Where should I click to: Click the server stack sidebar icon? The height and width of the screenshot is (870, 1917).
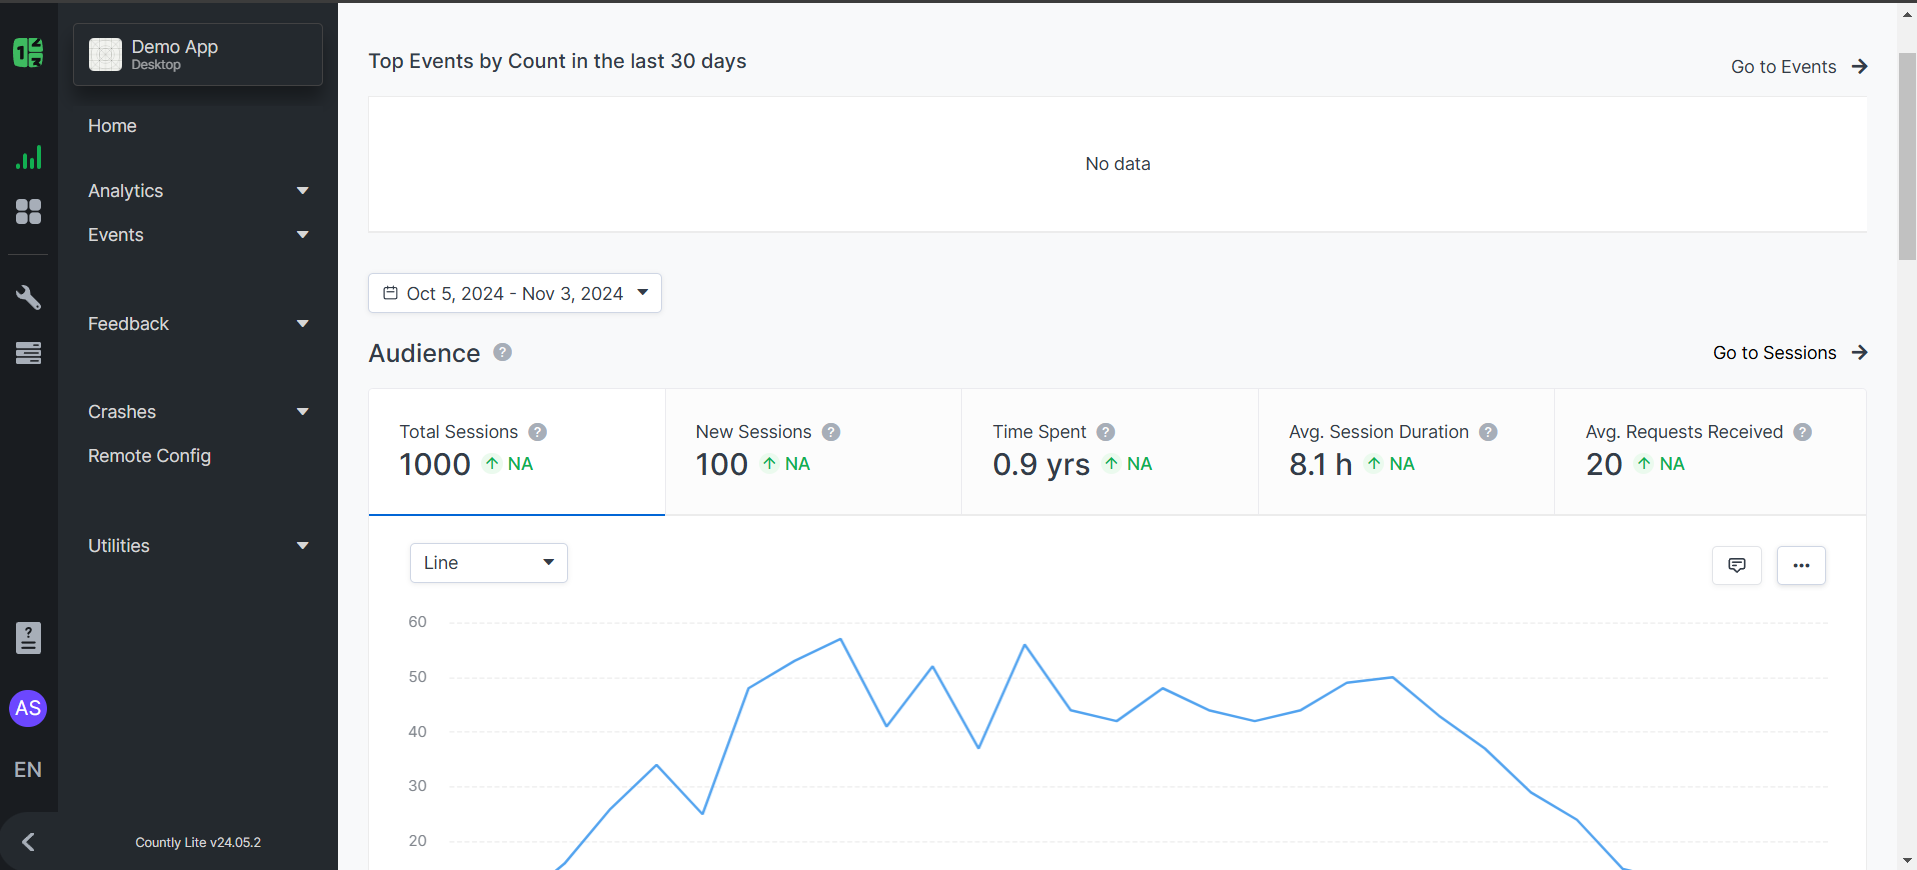(28, 353)
